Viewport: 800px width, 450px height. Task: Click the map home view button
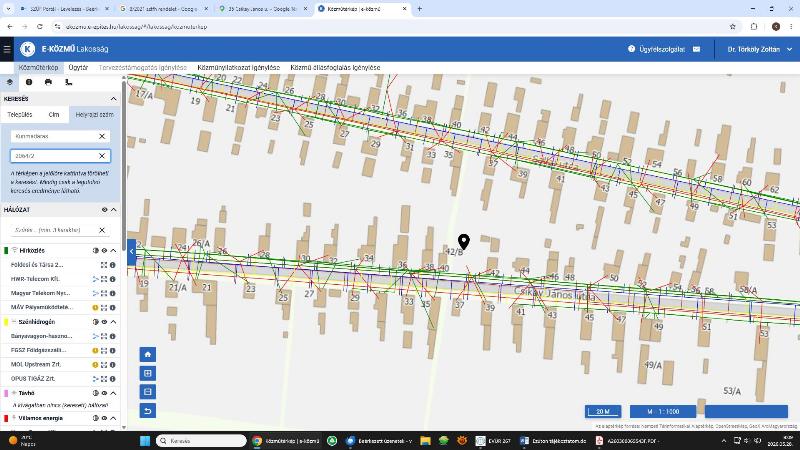(x=148, y=355)
